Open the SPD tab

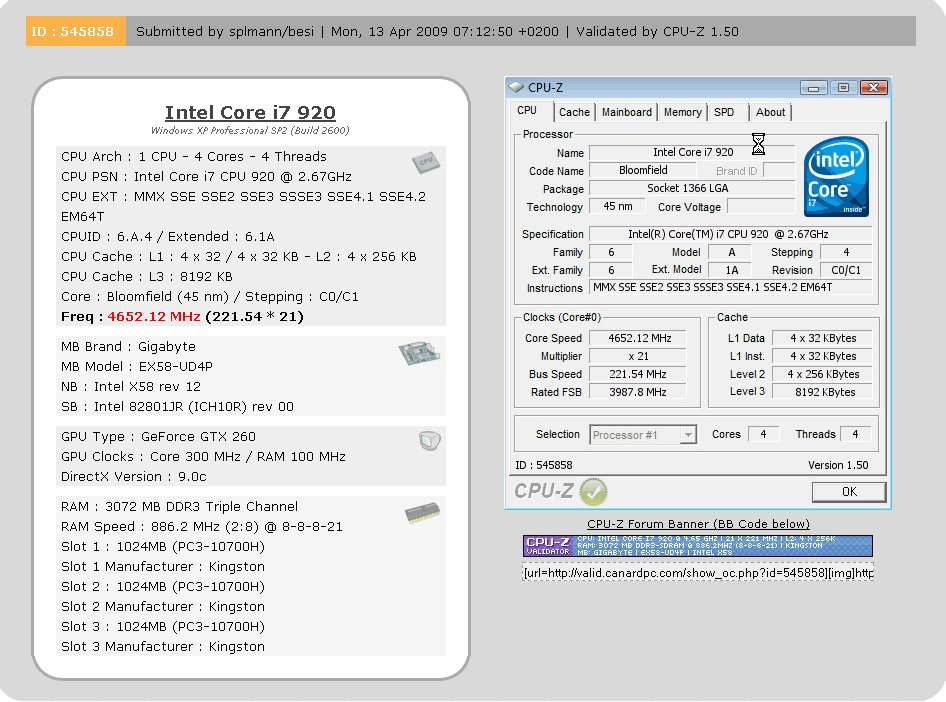pyautogui.click(x=724, y=112)
